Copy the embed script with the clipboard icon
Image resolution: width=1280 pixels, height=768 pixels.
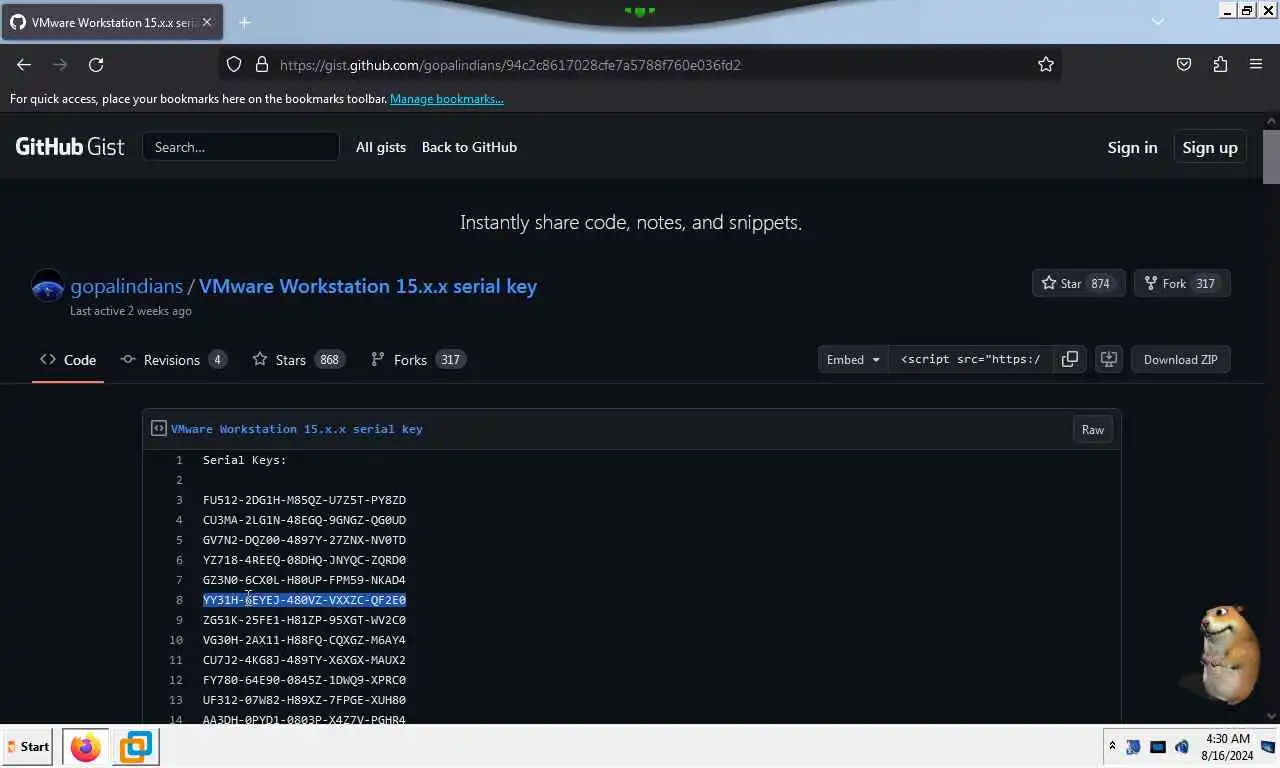[1069, 359]
